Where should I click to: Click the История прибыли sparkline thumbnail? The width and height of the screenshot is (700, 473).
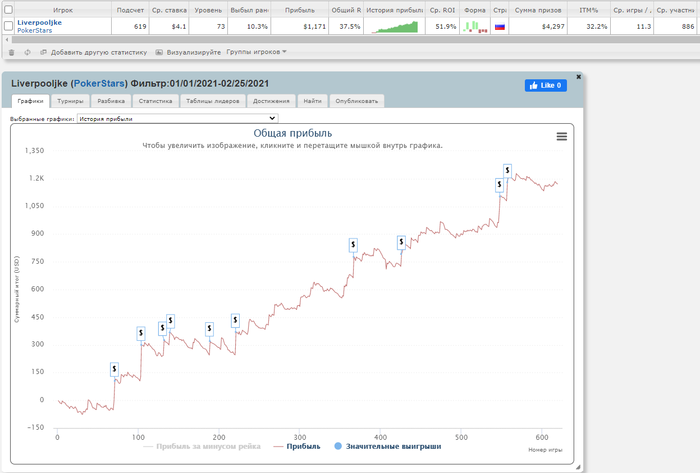pyautogui.click(x=395, y=27)
